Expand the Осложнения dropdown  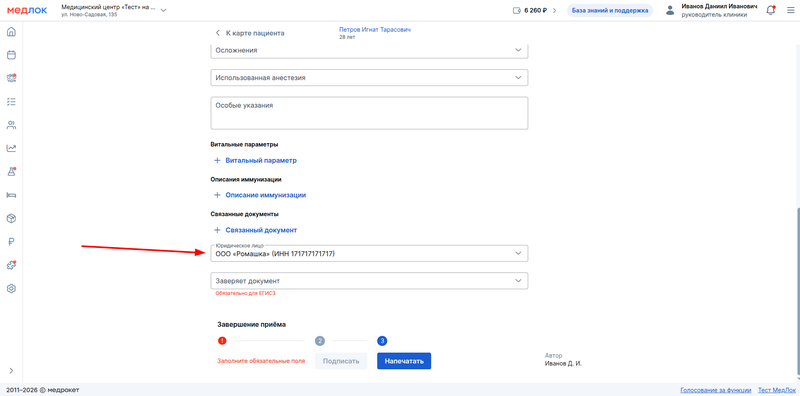click(369, 51)
